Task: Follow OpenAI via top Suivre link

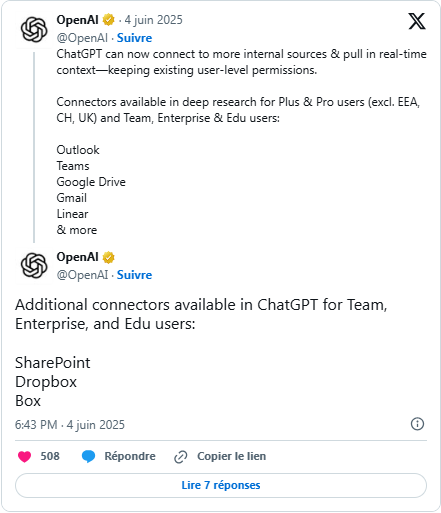Action: point(134,38)
